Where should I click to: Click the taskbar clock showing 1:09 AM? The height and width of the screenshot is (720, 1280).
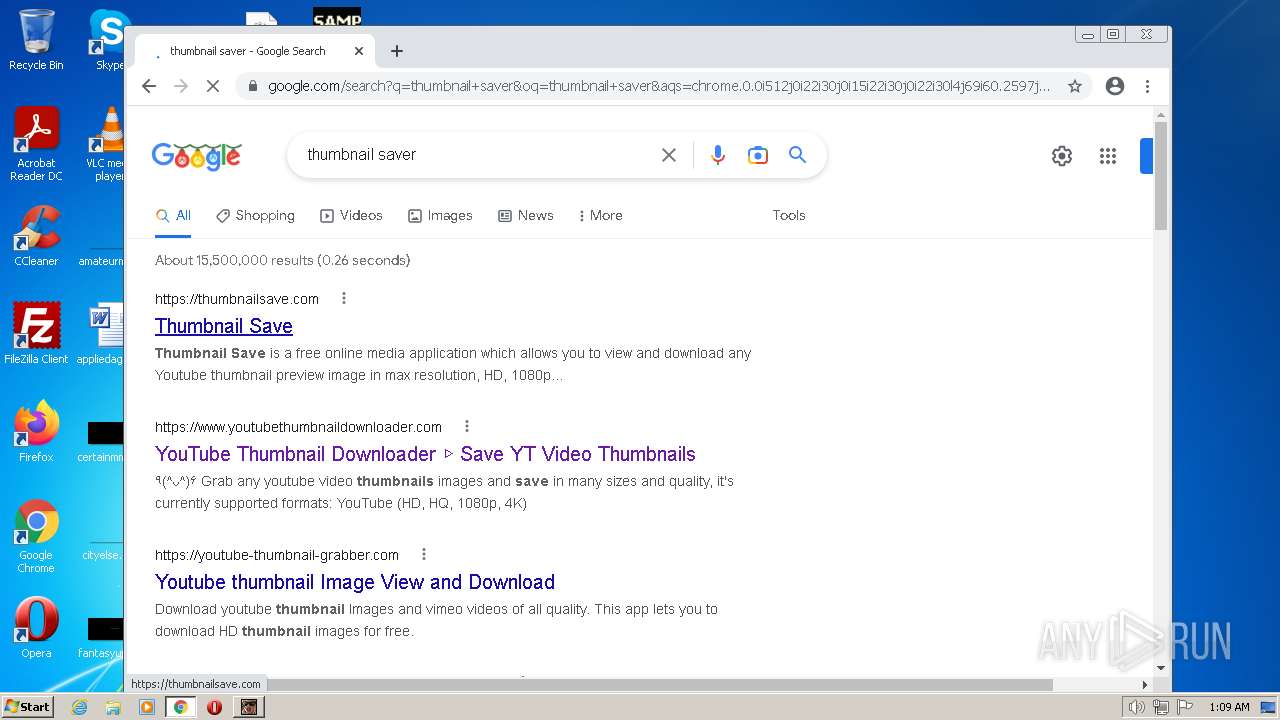[x=1229, y=707]
